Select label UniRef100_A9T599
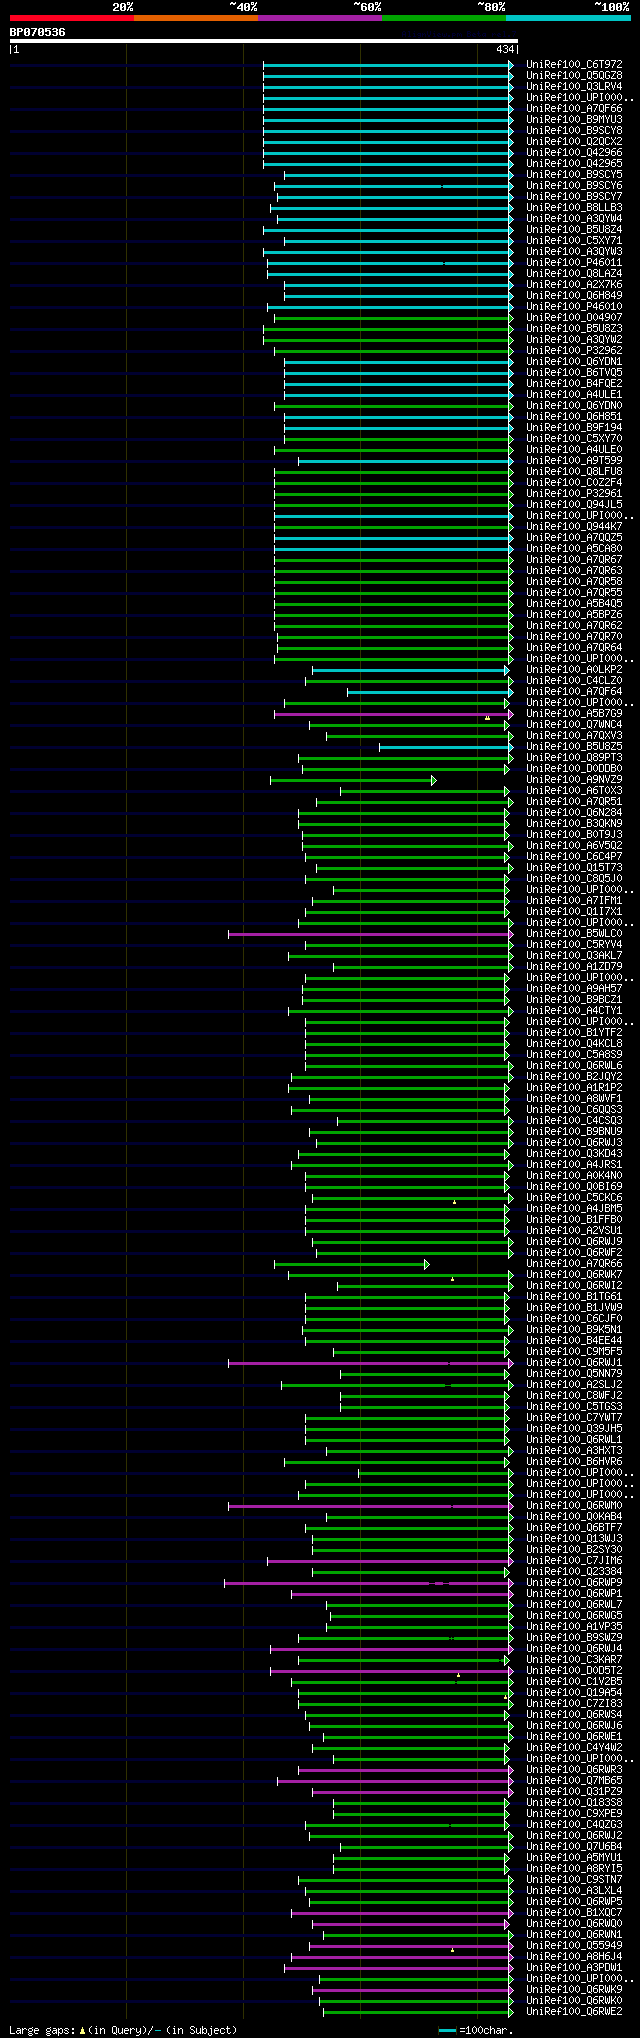The height and width of the screenshot is (2038, 640). point(574,461)
